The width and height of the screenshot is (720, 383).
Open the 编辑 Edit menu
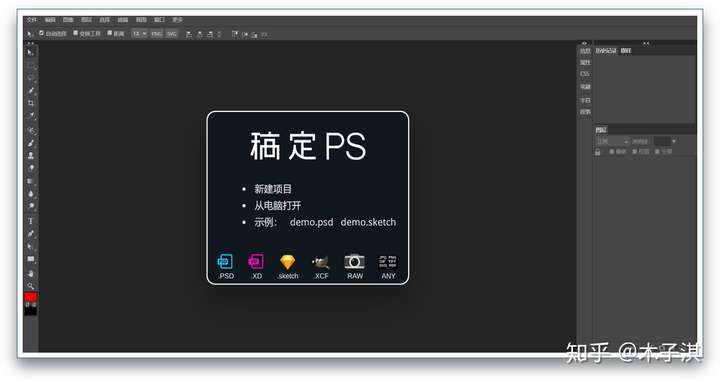(50, 20)
